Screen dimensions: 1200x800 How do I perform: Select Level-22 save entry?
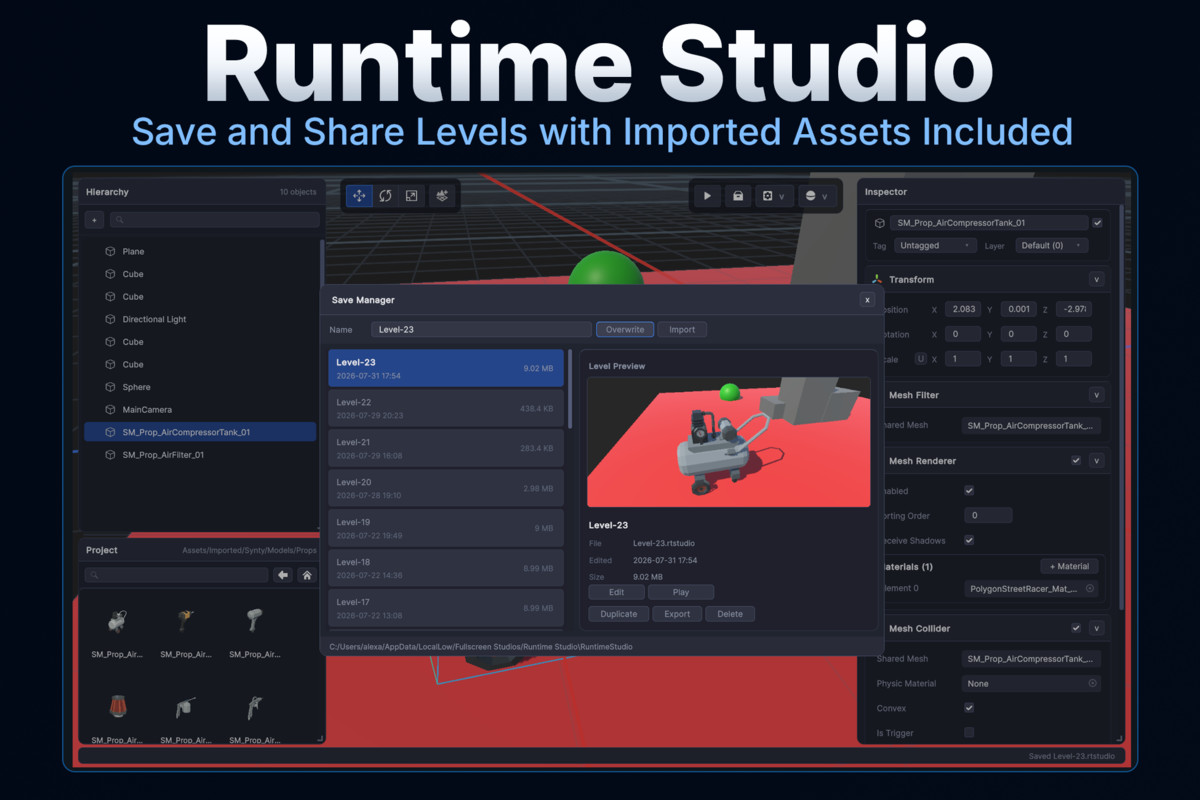[446, 408]
